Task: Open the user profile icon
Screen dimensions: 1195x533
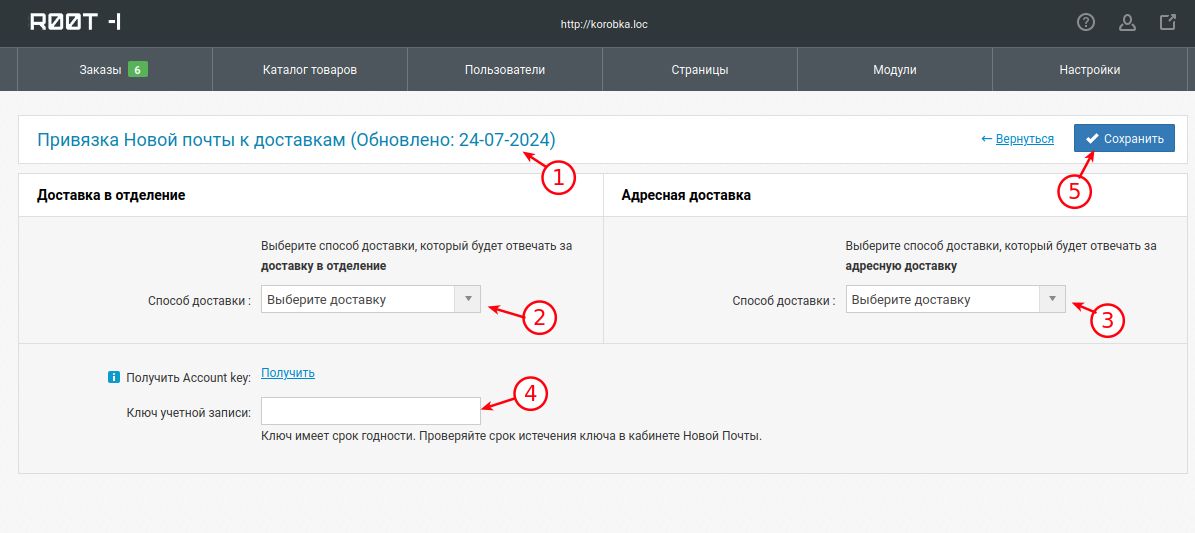Action: click(1127, 23)
